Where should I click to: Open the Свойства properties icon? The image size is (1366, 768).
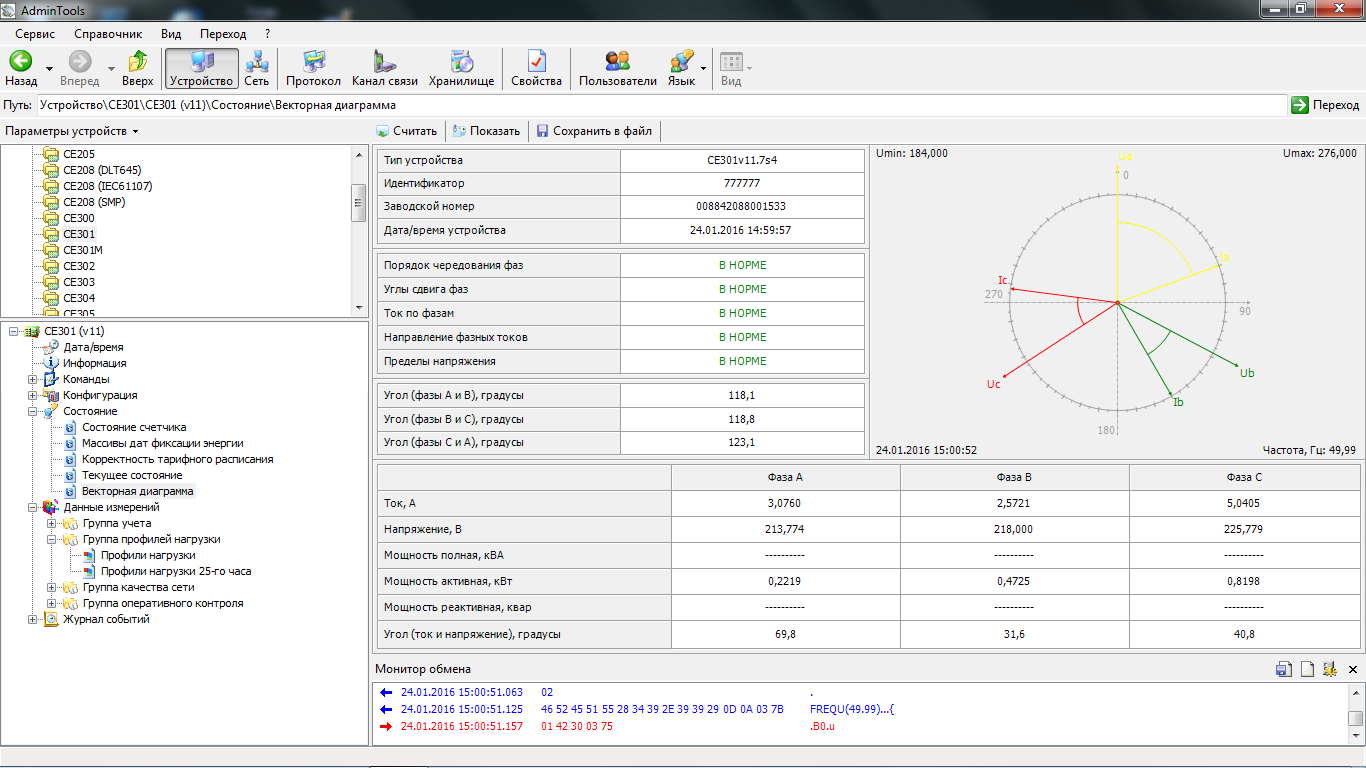537,62
